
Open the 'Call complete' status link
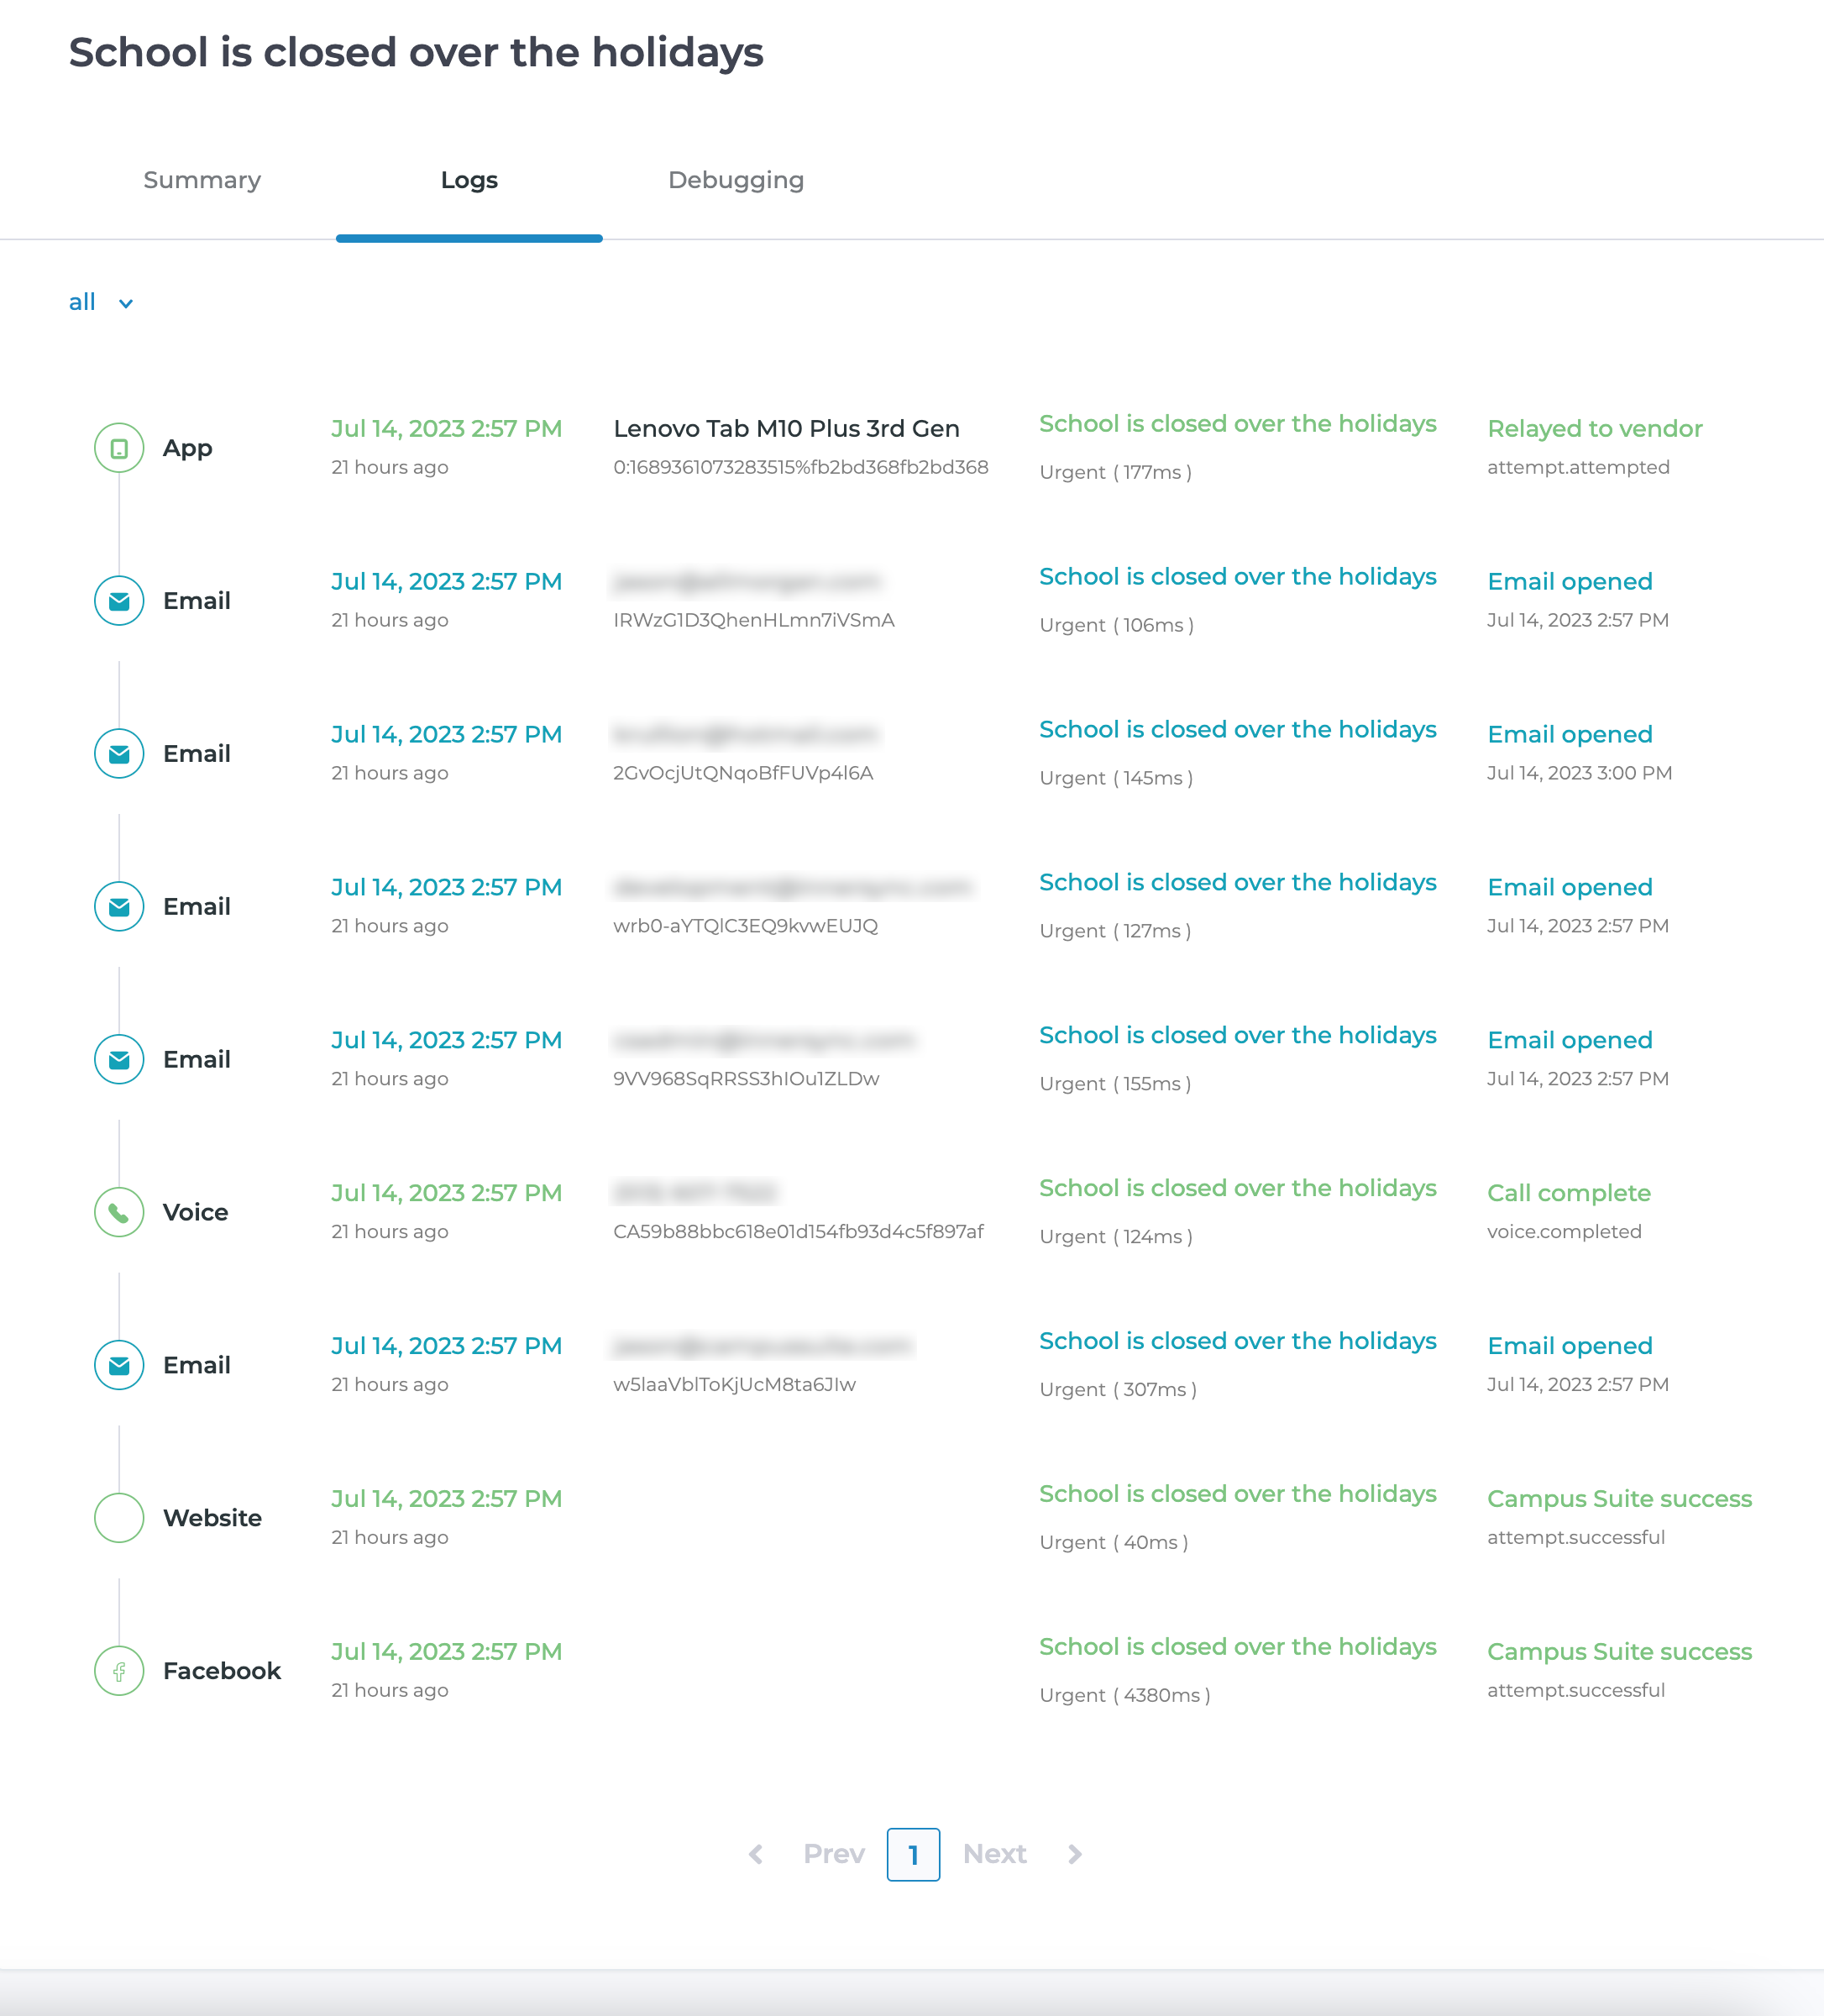pos(1568,1193)
